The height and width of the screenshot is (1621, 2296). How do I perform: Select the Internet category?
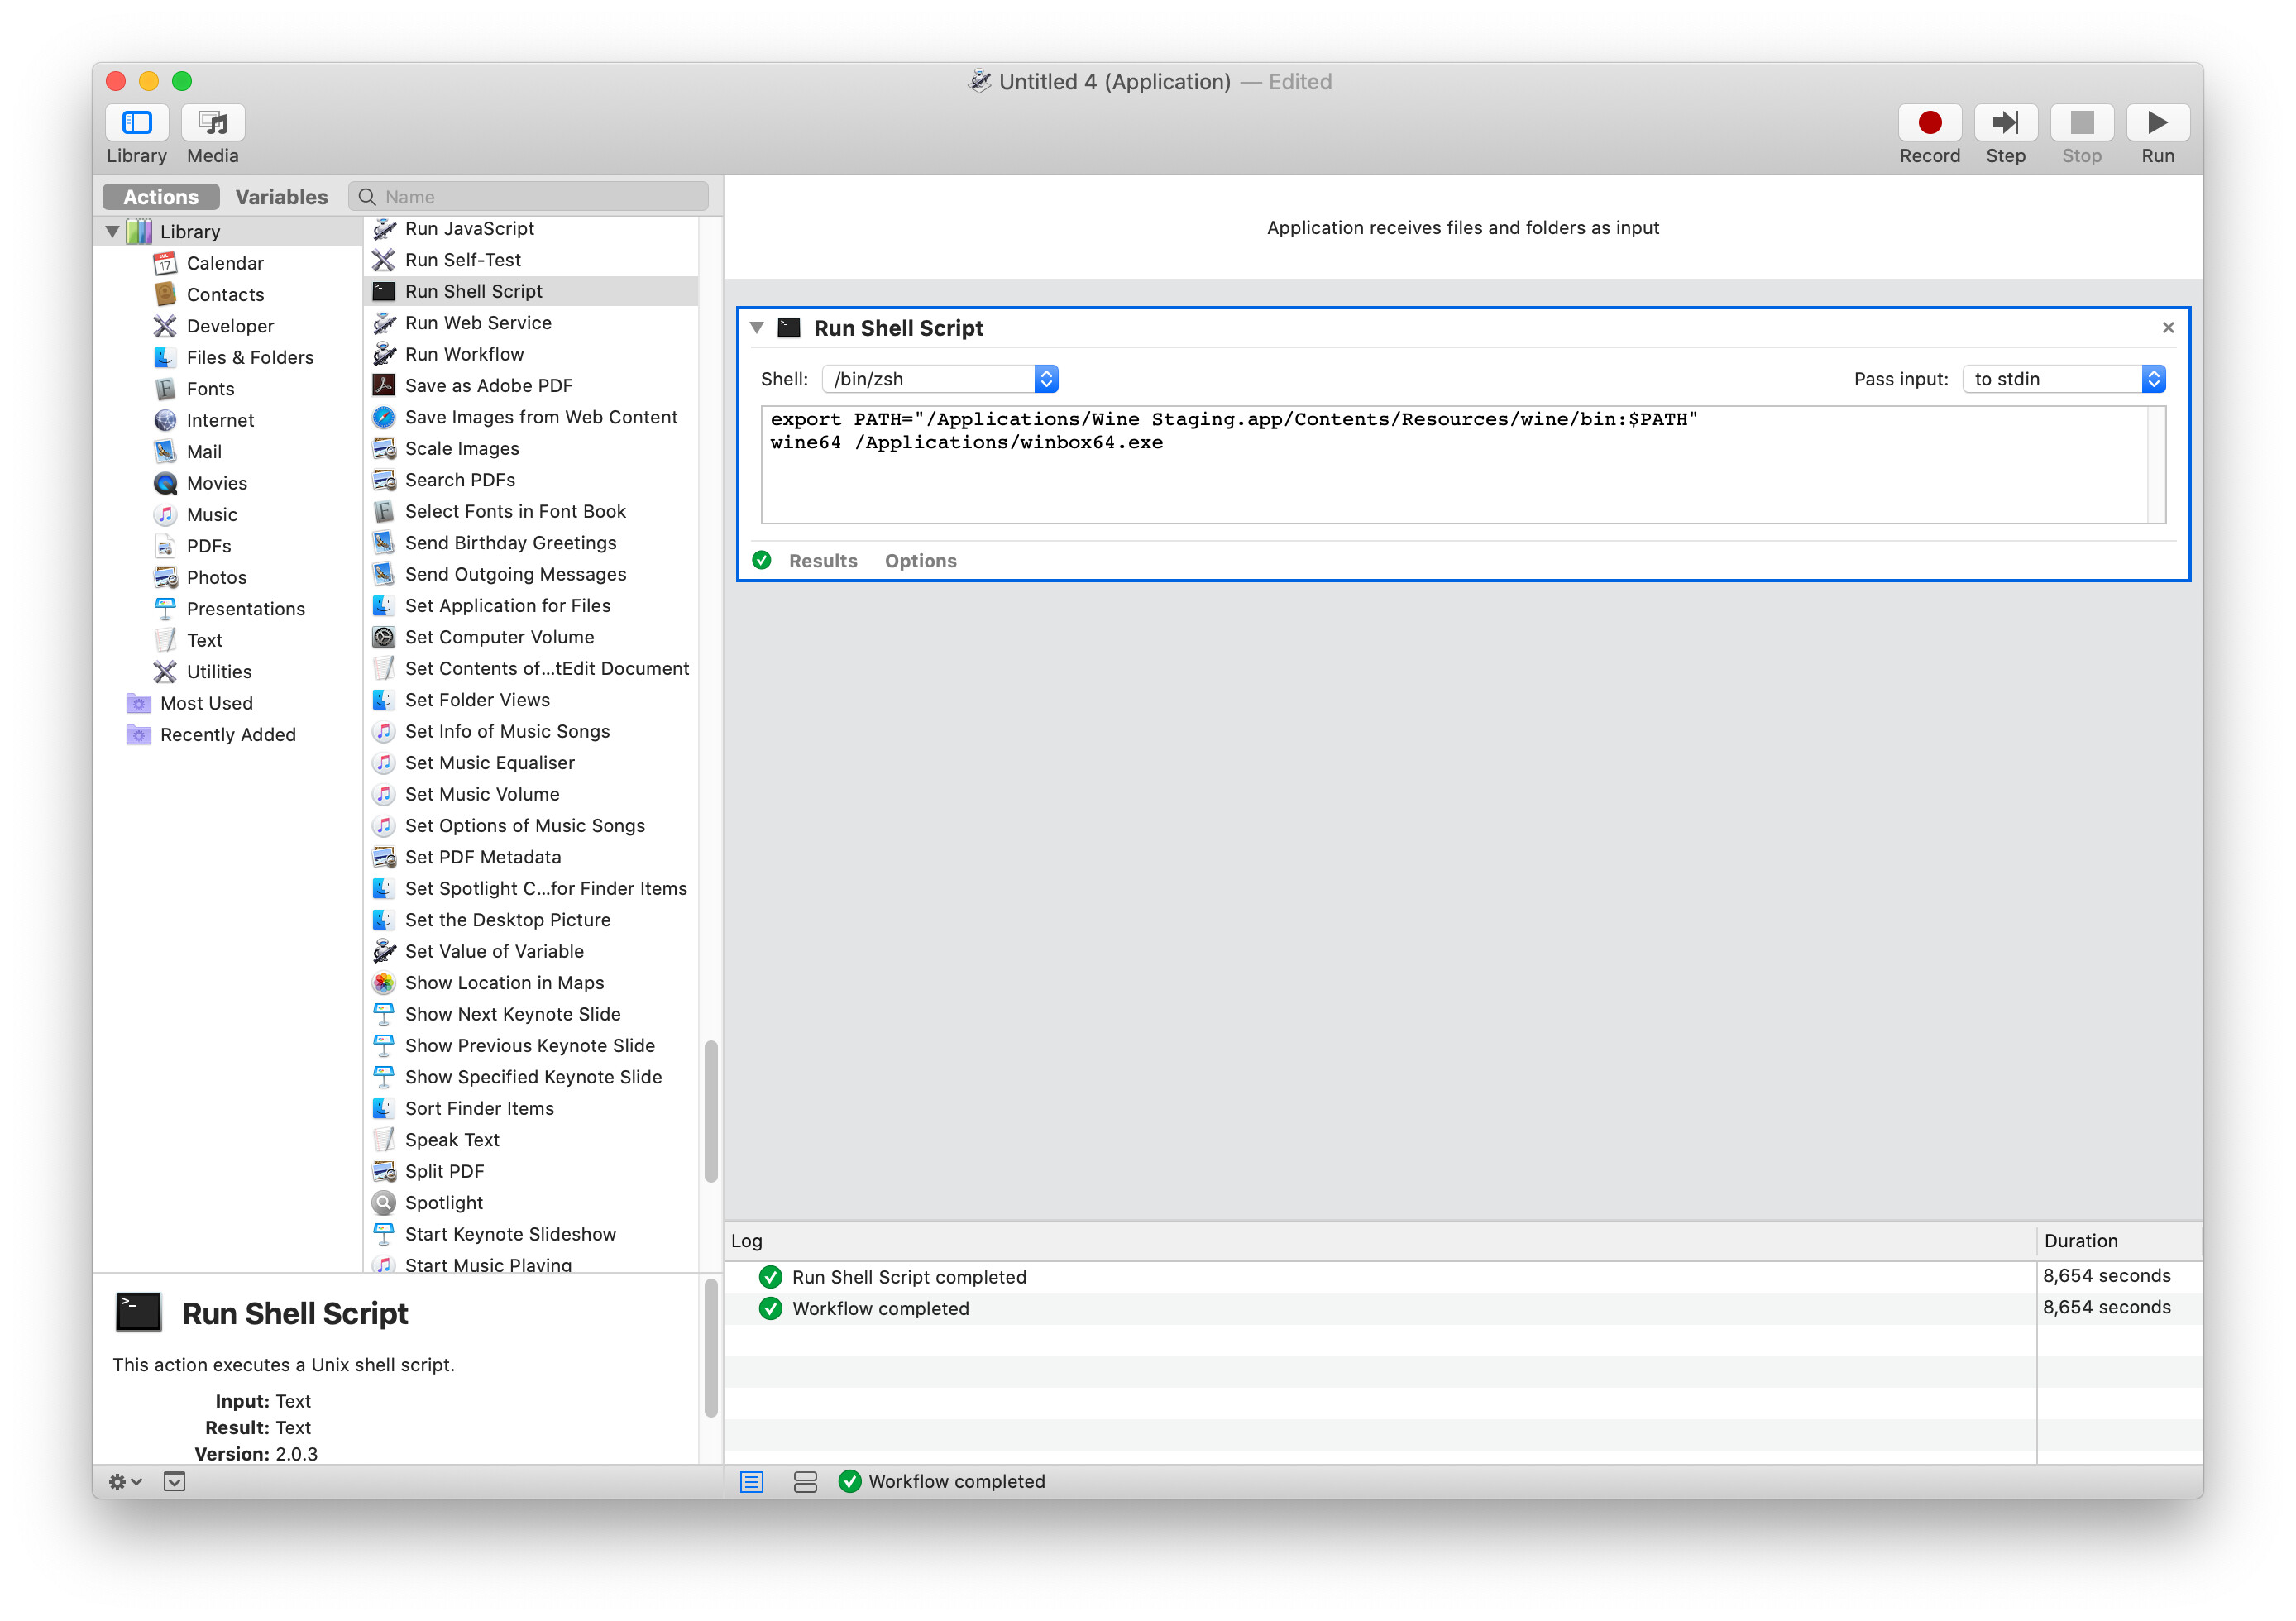click(x=220, y=420)
